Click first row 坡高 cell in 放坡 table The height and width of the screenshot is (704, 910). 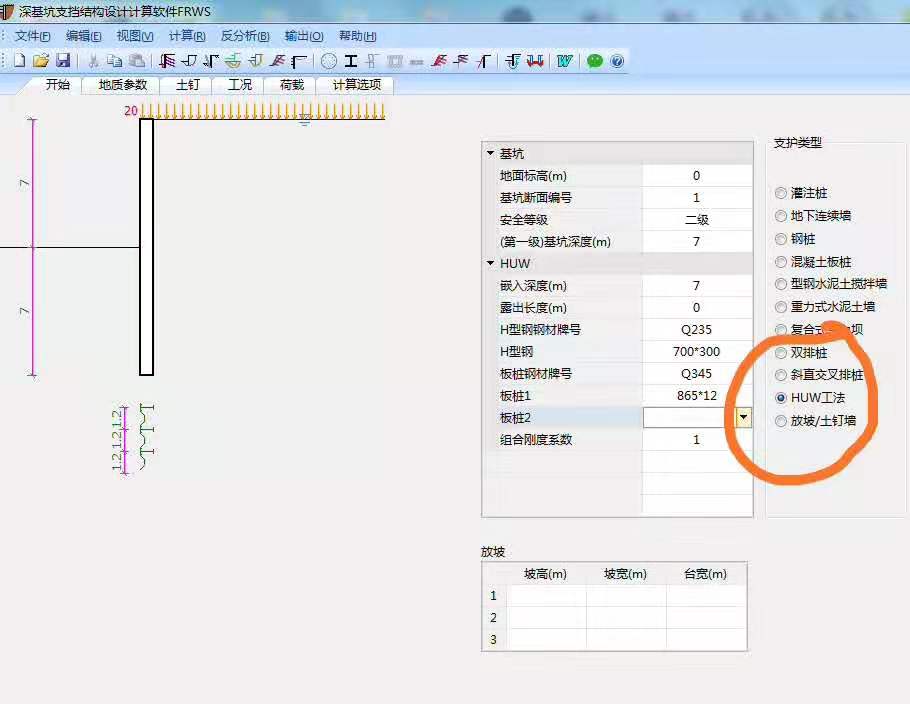[545, 595]
